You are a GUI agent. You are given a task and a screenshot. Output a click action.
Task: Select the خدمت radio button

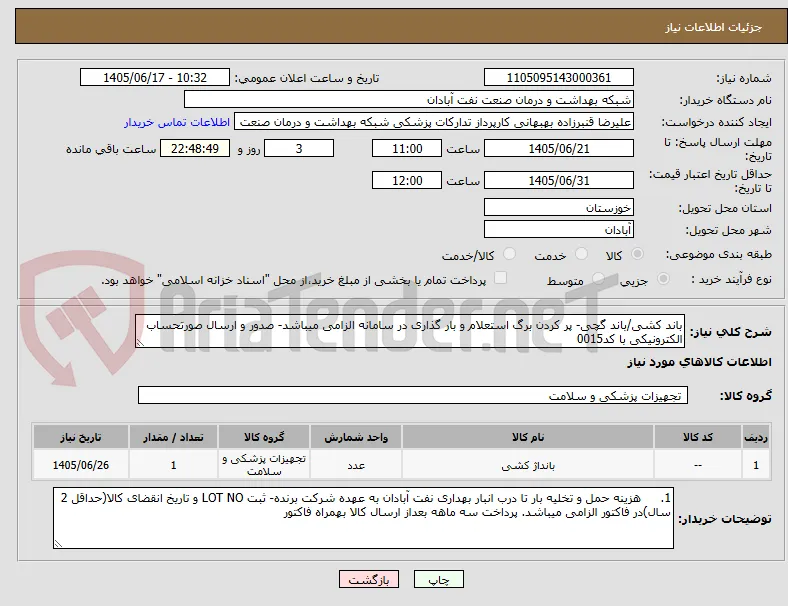coord(581,254)
